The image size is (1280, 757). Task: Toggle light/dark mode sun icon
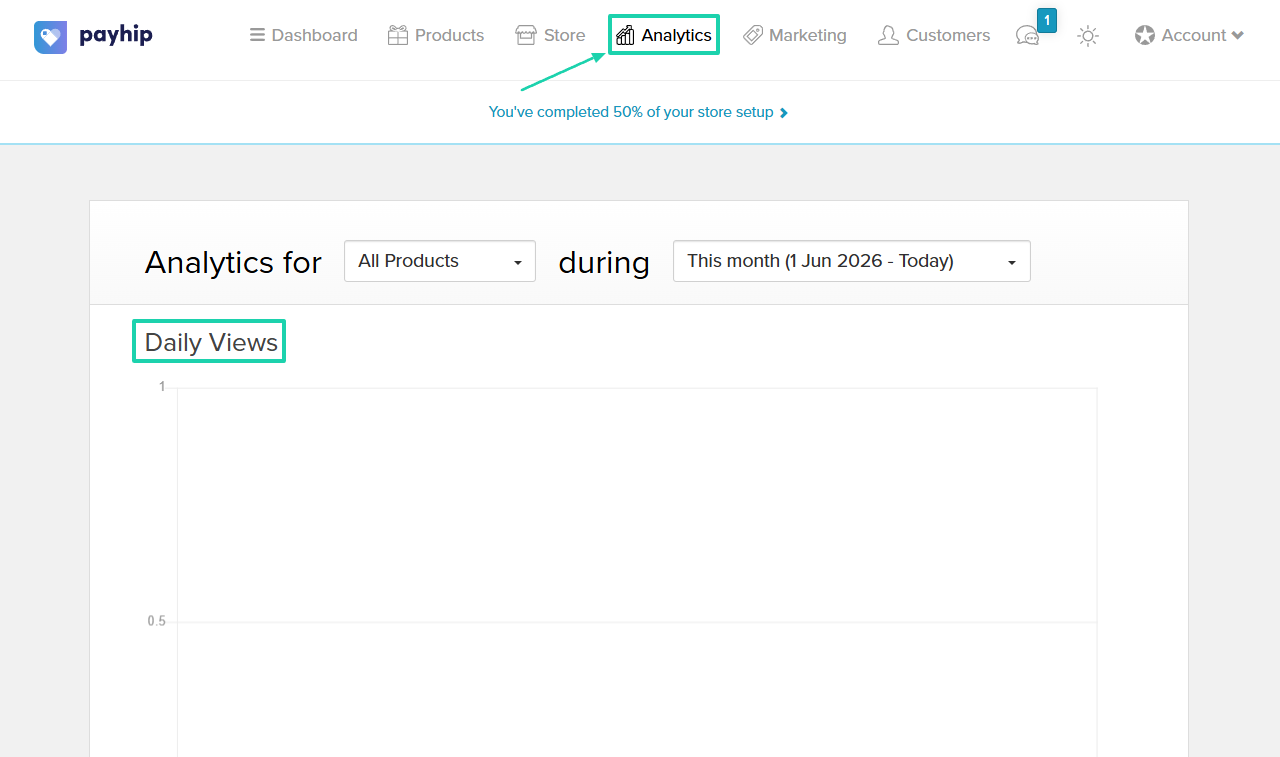click(x=1088, y=36)
